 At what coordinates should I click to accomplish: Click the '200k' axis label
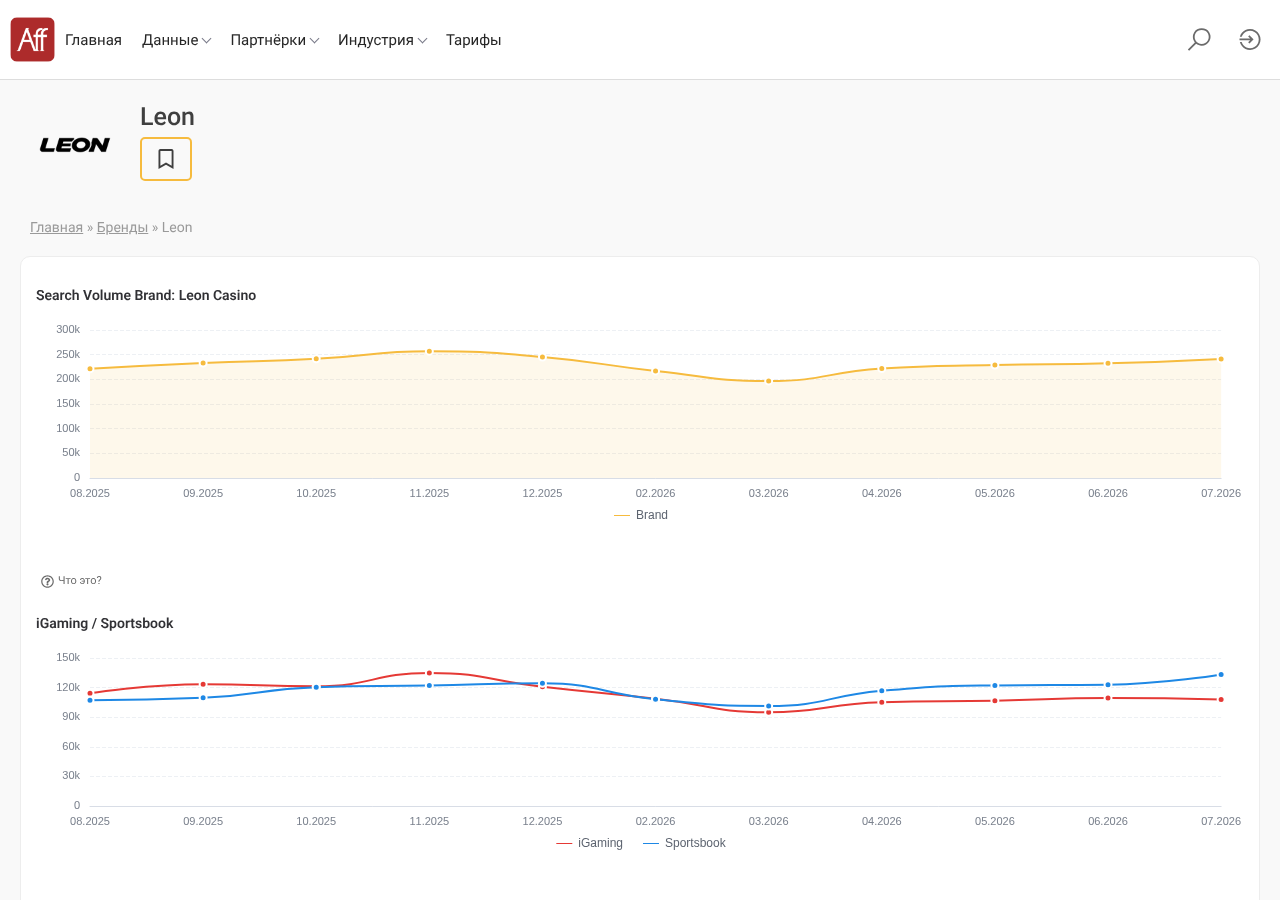[x=68, y=378]
